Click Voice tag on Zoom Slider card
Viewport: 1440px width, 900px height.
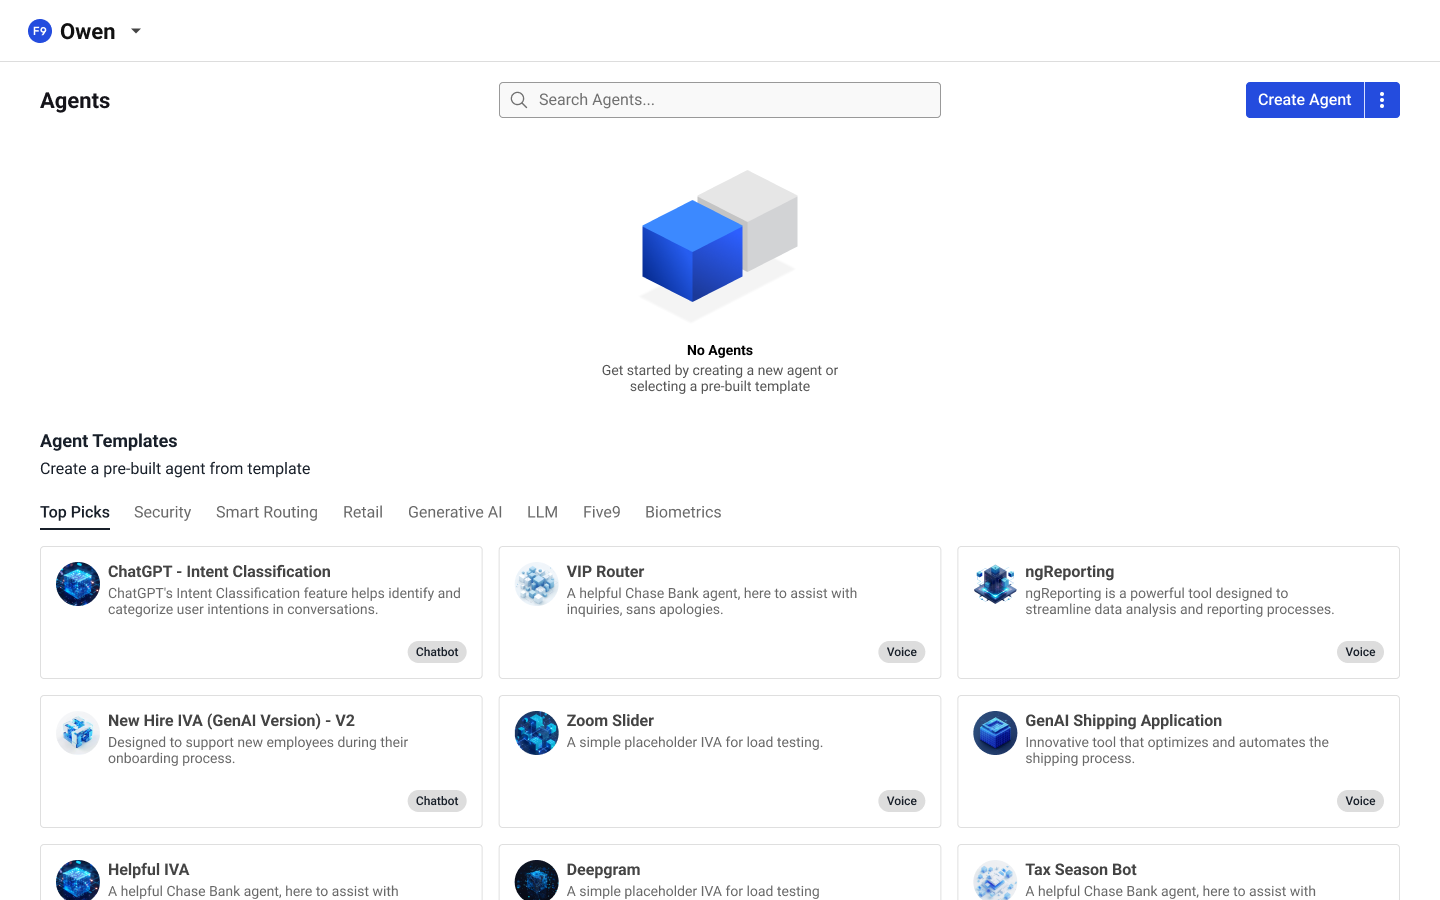coord(902,801)
